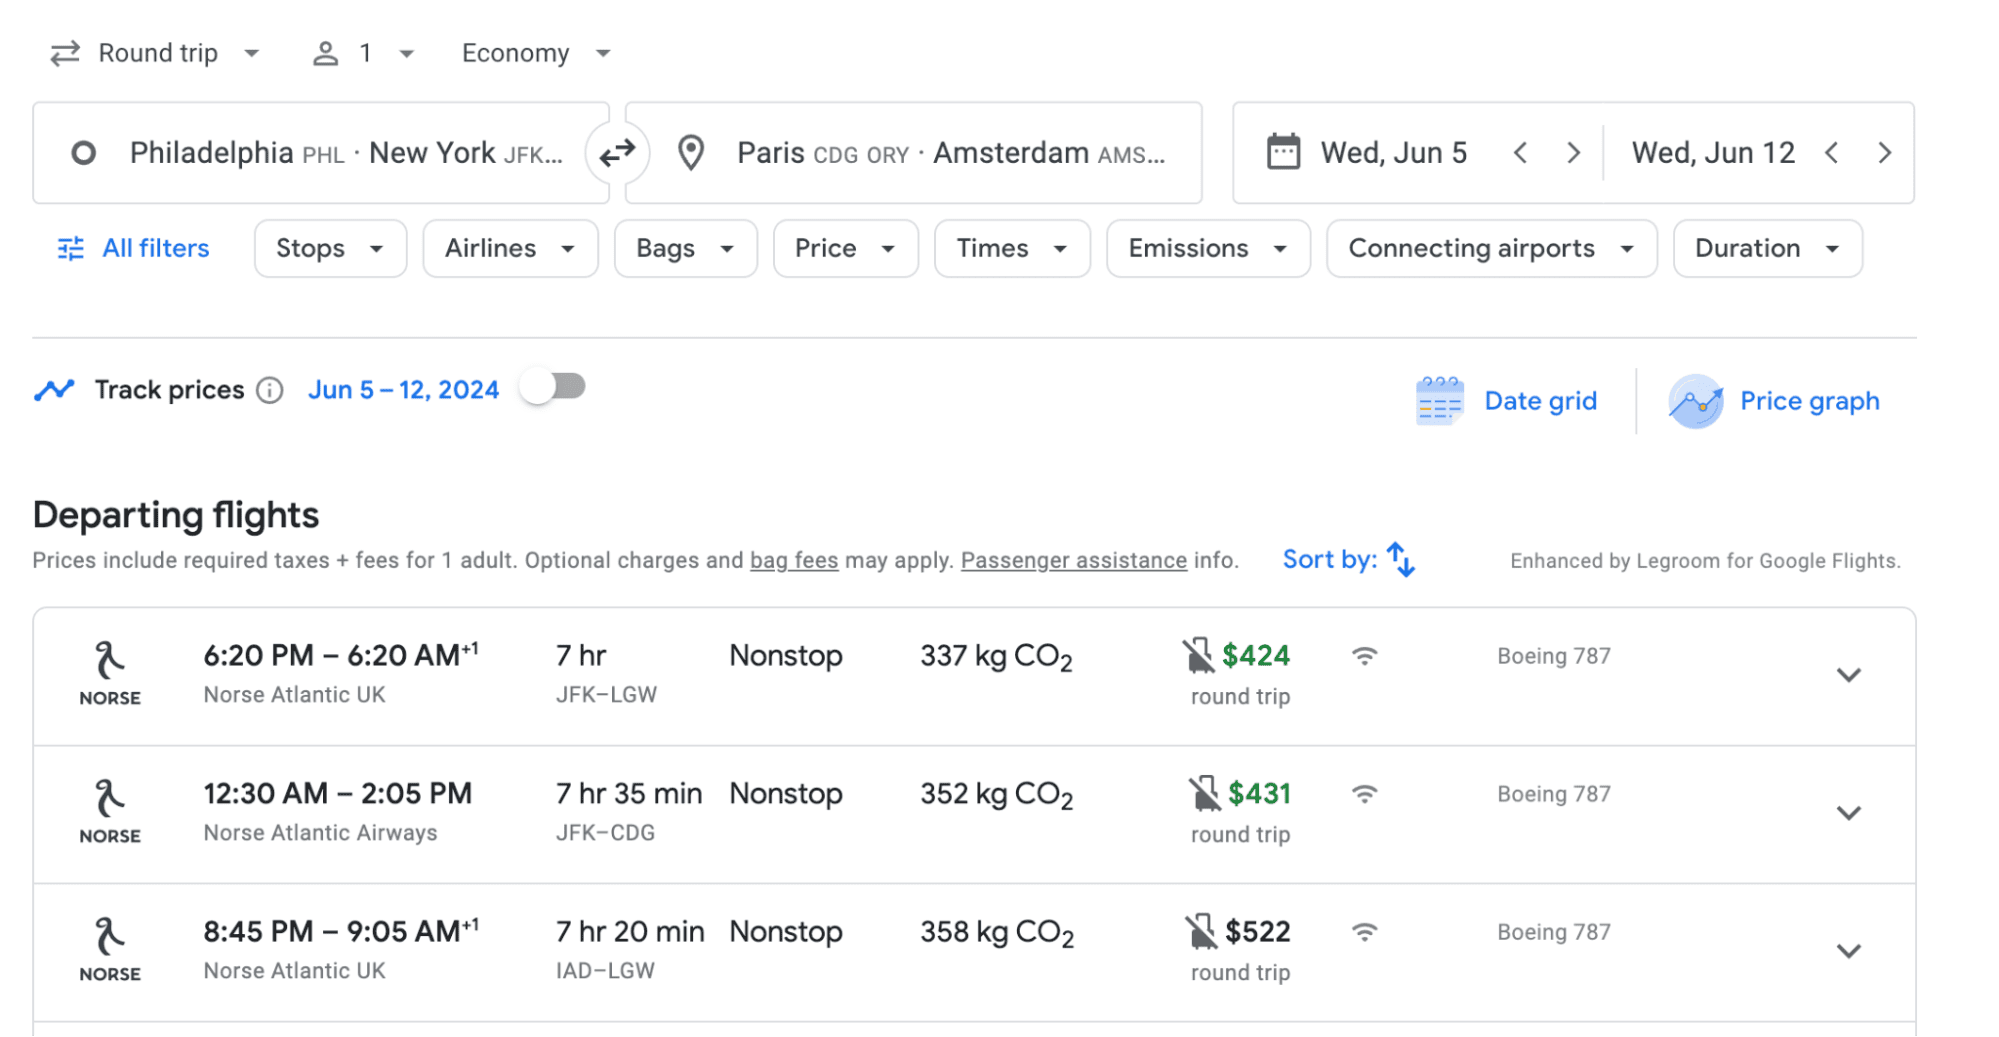Show Track prices info tooltip icon
The width and height of the screenshot is (1999, 1037).
click(269, 390)
